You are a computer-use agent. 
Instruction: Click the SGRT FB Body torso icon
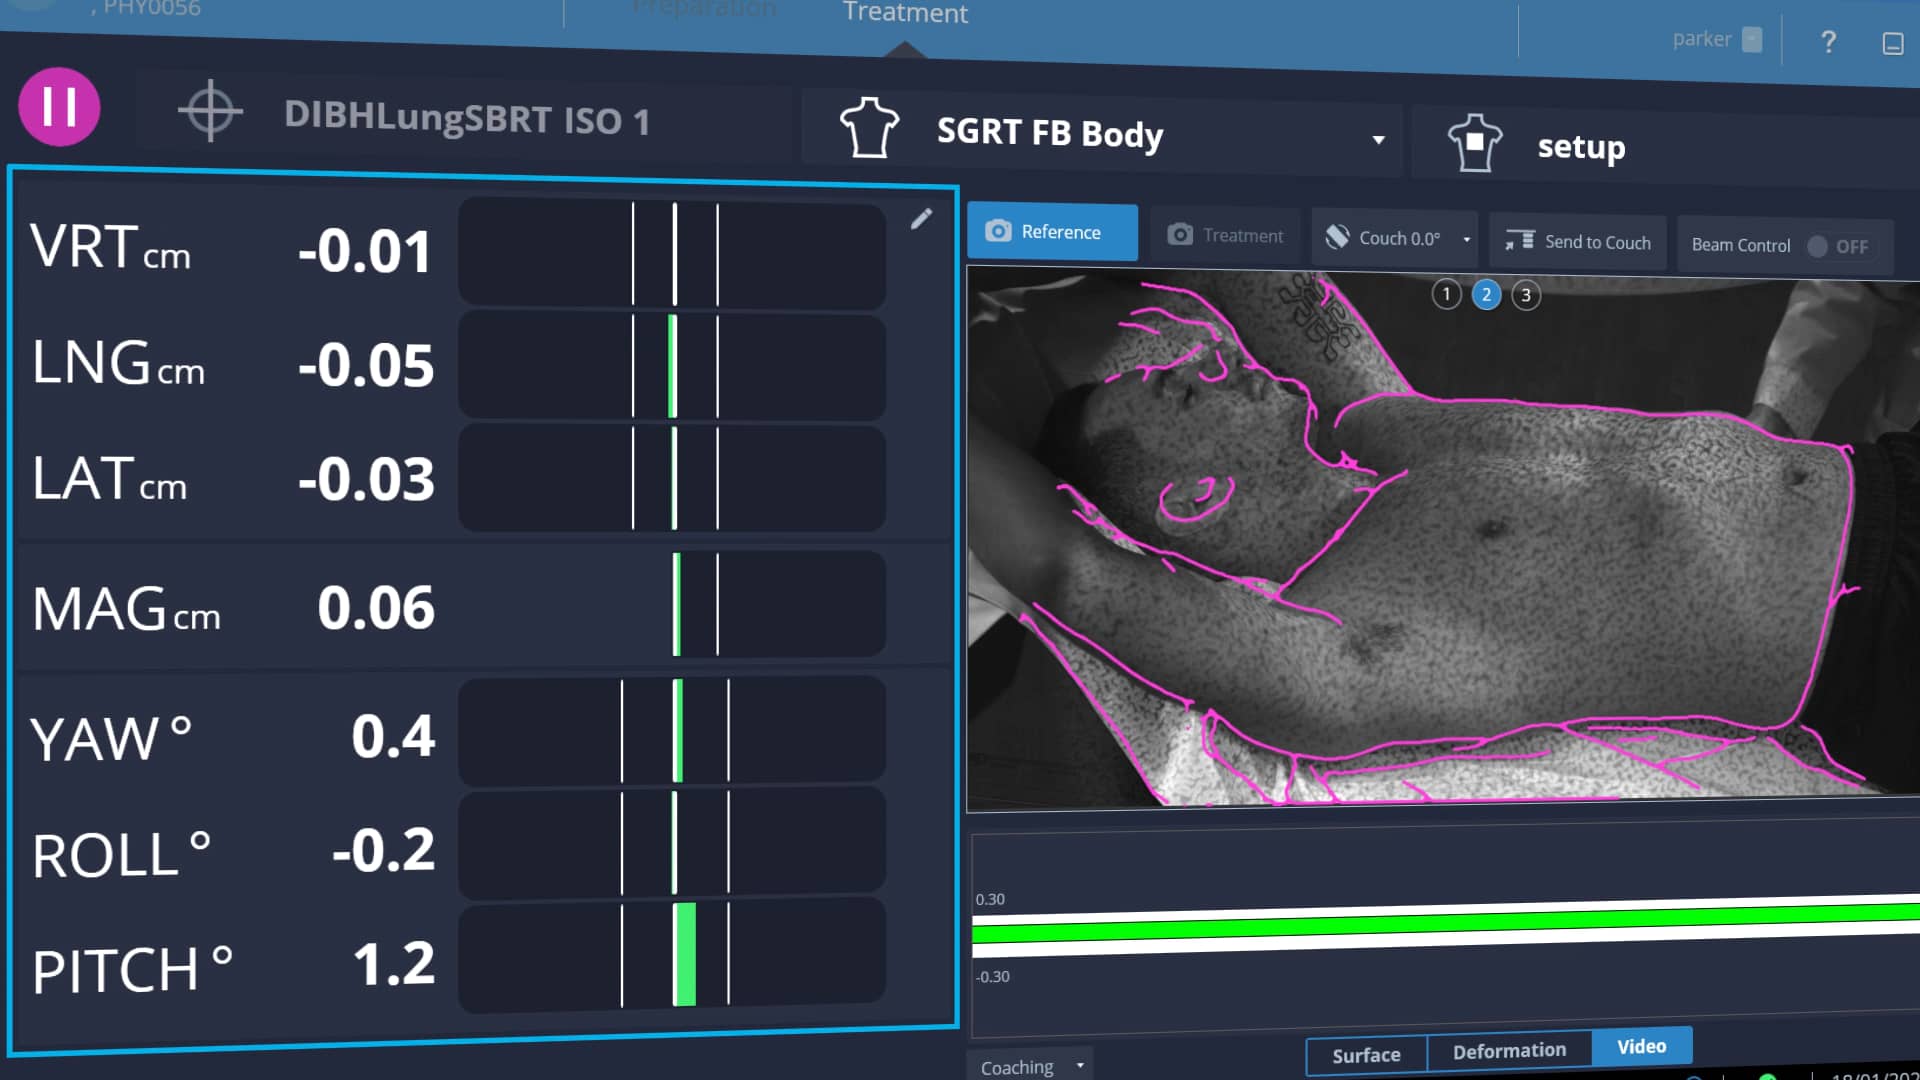(869, 128)
